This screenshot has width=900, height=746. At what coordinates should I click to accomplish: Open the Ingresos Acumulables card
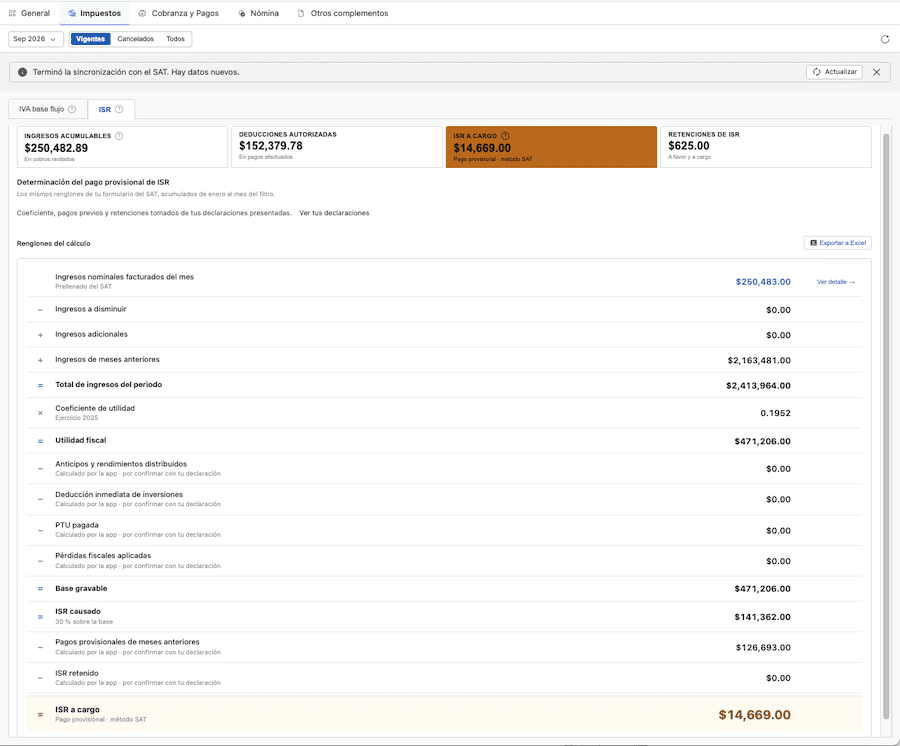pyautogui.click(x=122, y=147)
